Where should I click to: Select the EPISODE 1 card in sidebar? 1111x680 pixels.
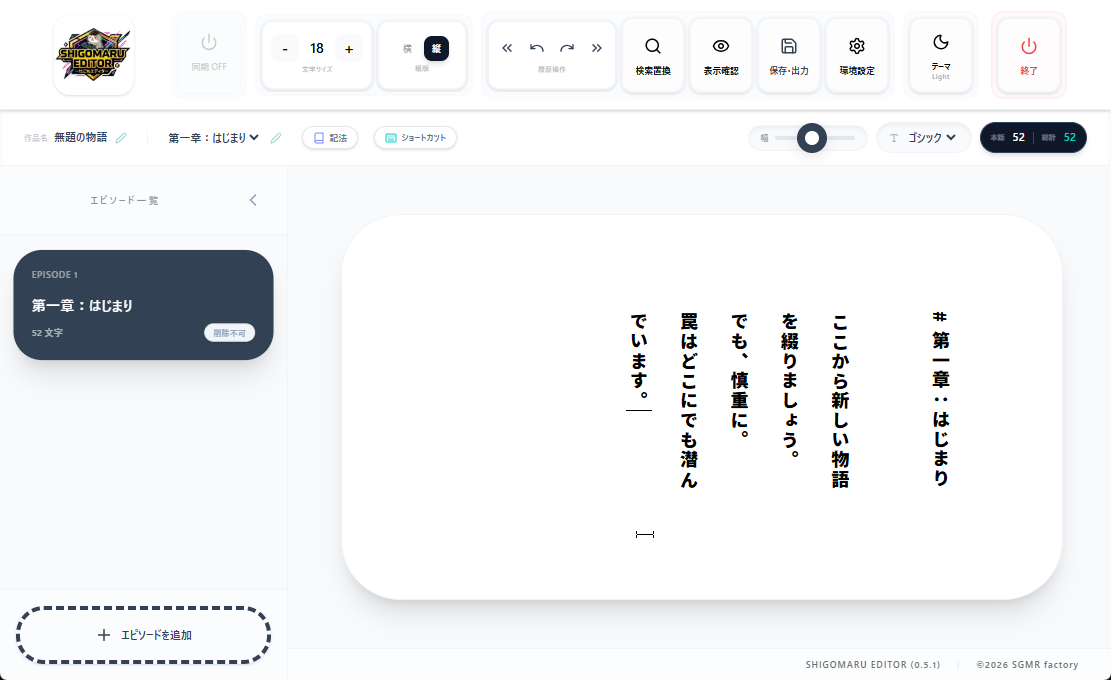(143, 305)
